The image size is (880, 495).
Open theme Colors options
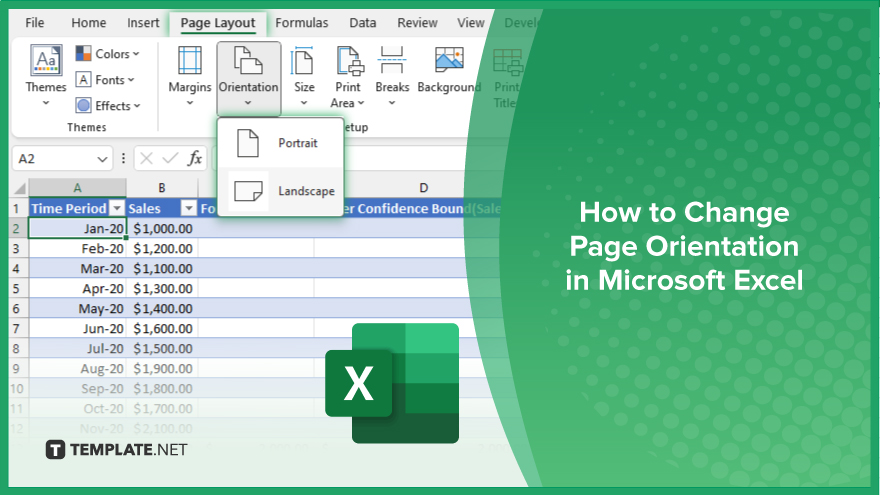click(107, 54)
